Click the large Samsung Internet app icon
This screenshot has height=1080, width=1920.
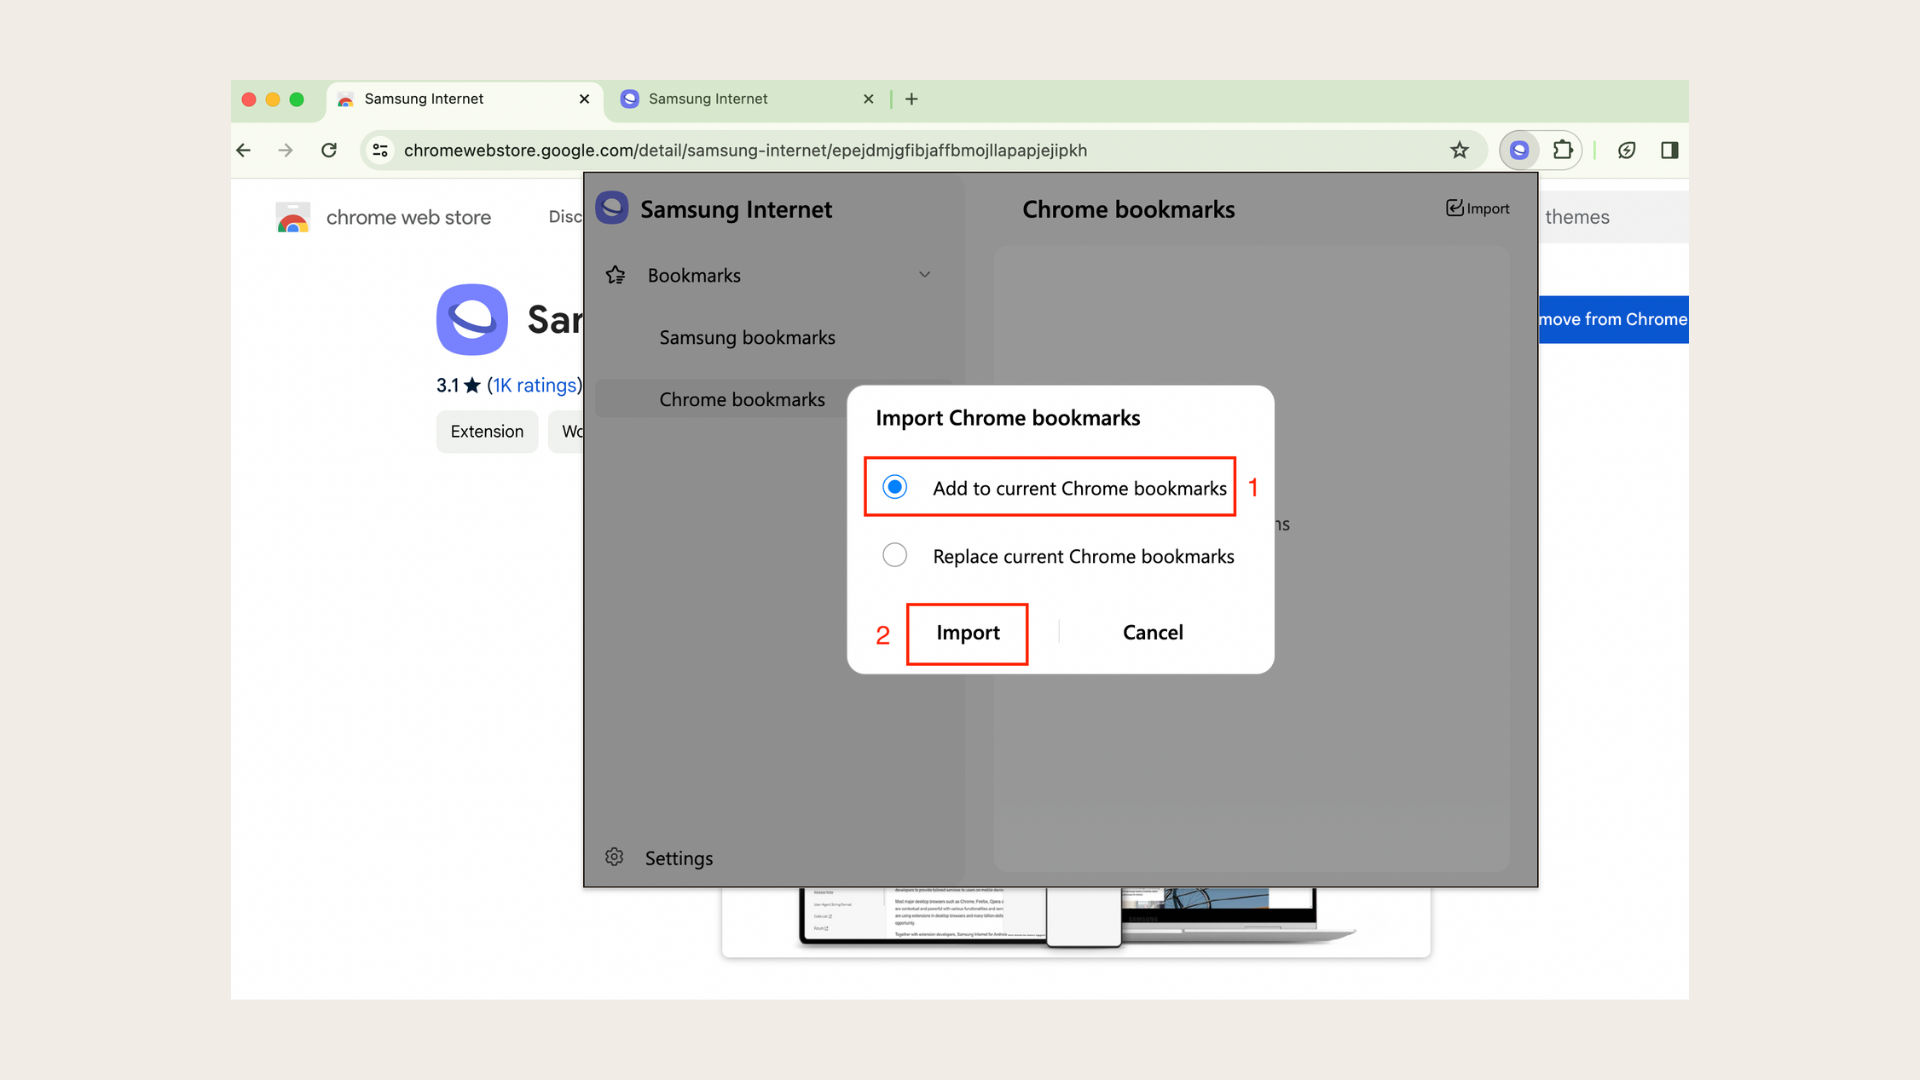[x=472, y=320]
